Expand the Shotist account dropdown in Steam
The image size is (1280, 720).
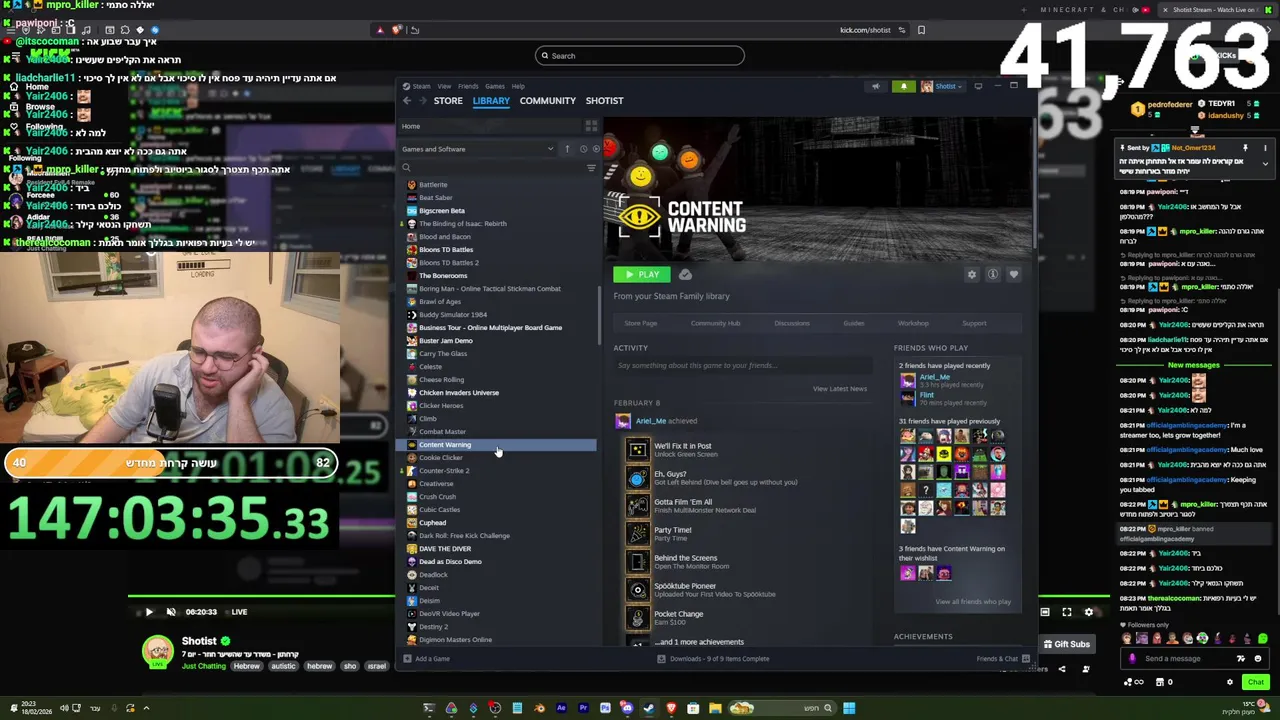pyautogui.click(x=942, y=86)
